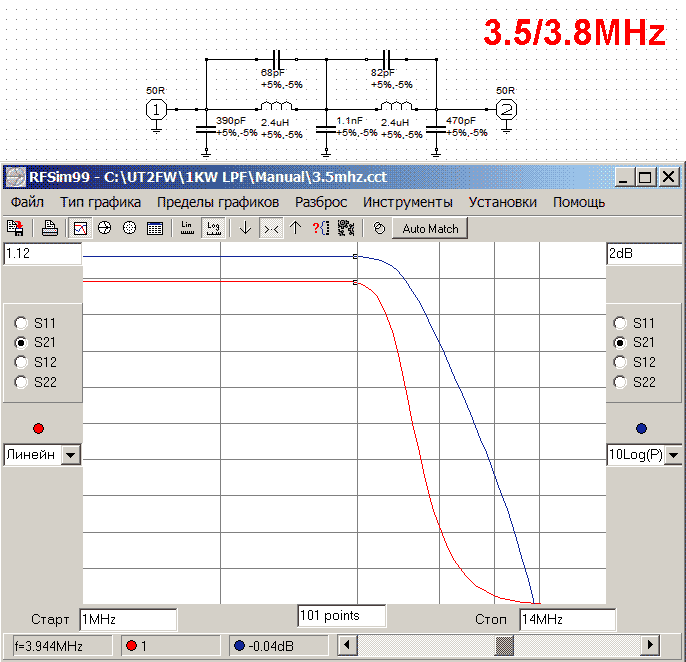Open the Помощь menu
This screenshot has width=686, height=662.
point(579,202)
